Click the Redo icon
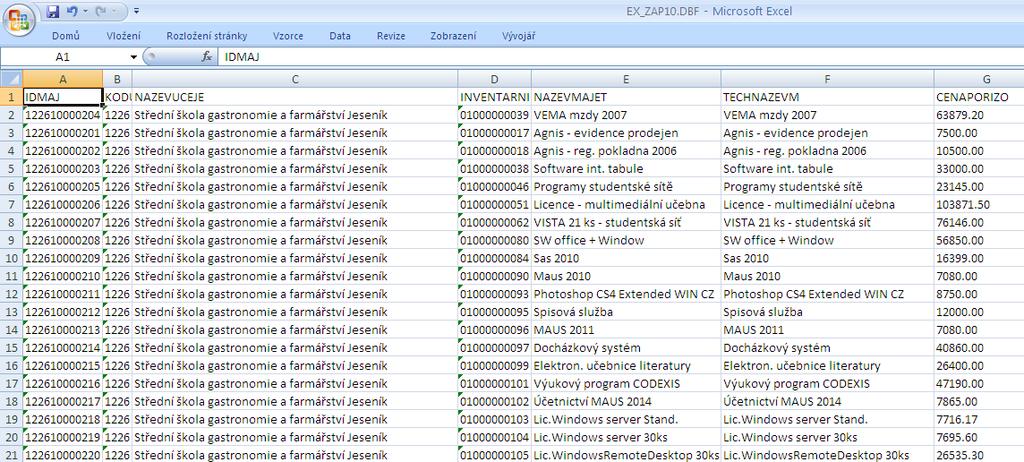This screenshot has width=1024, height=462. (101, 11)
